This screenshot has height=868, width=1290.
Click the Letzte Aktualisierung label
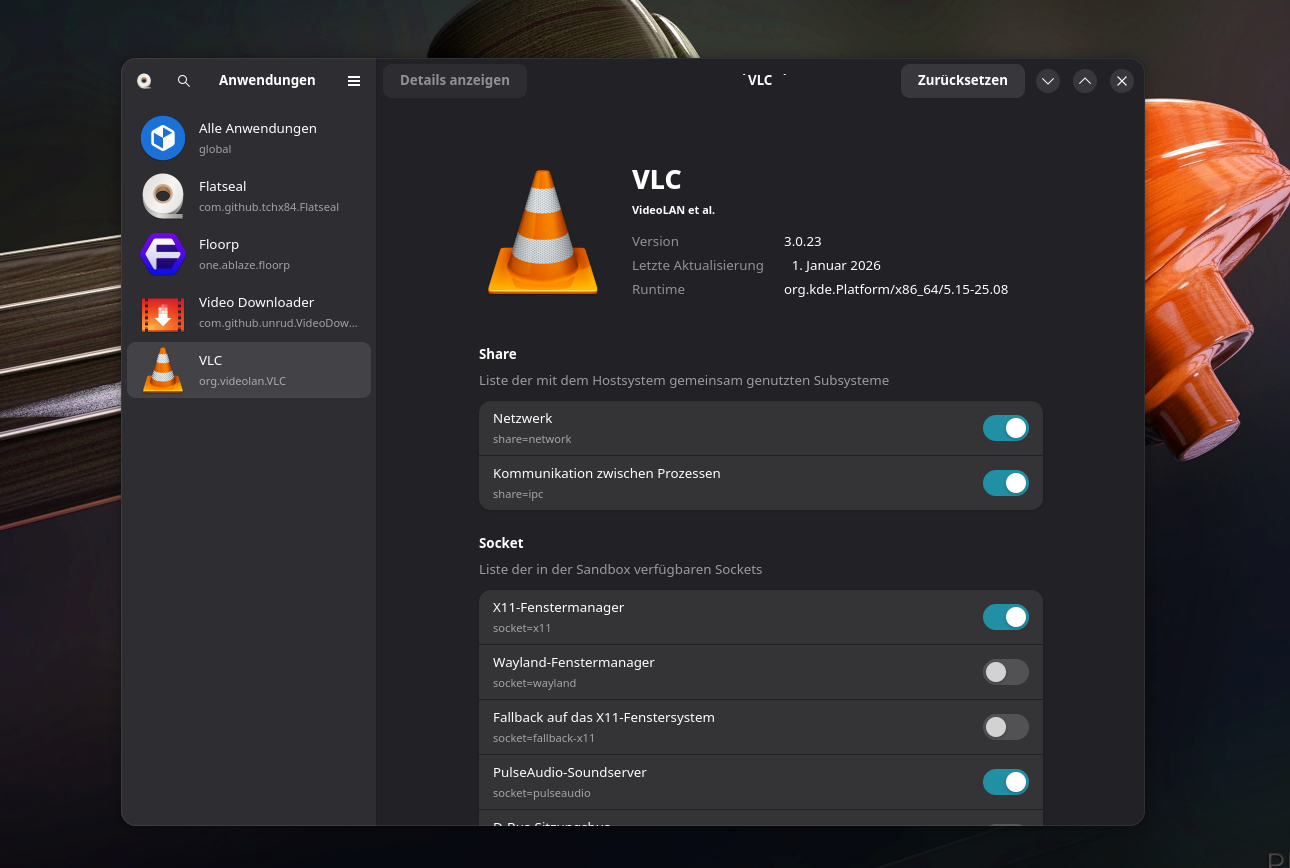(x=698, y=266)
